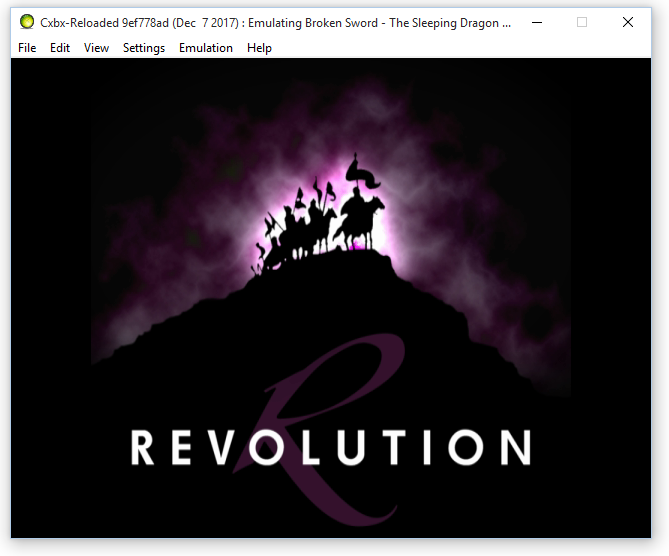Open the Settings menu
Screen dimensions: 669x556
tap(144, 48)
